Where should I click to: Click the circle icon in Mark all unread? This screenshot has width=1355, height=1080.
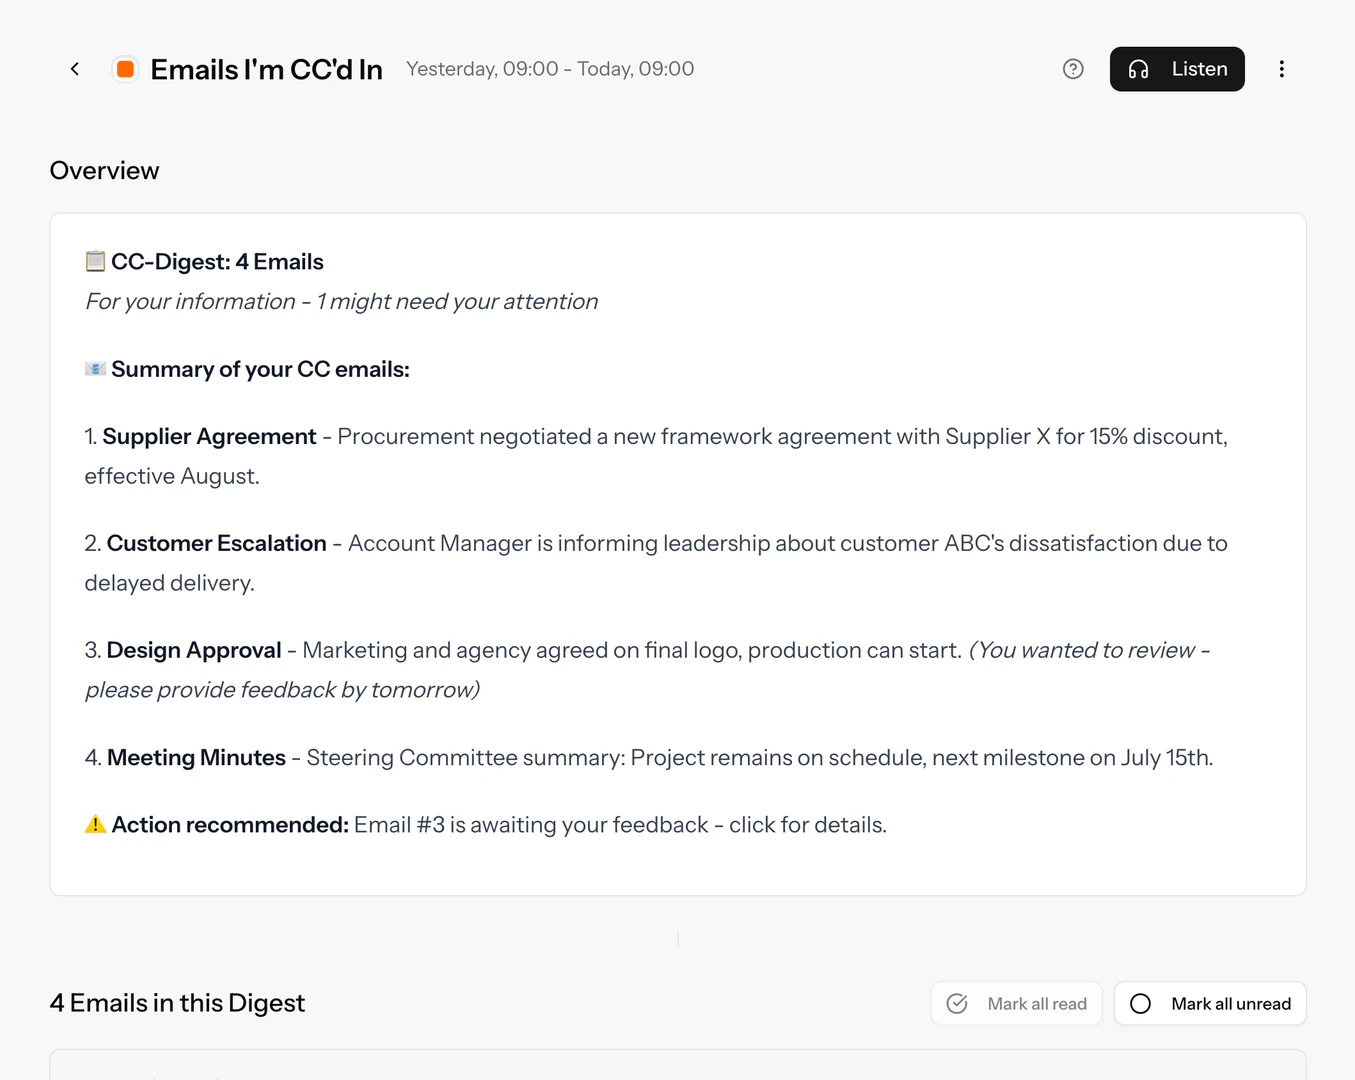click(1140, 1003)
